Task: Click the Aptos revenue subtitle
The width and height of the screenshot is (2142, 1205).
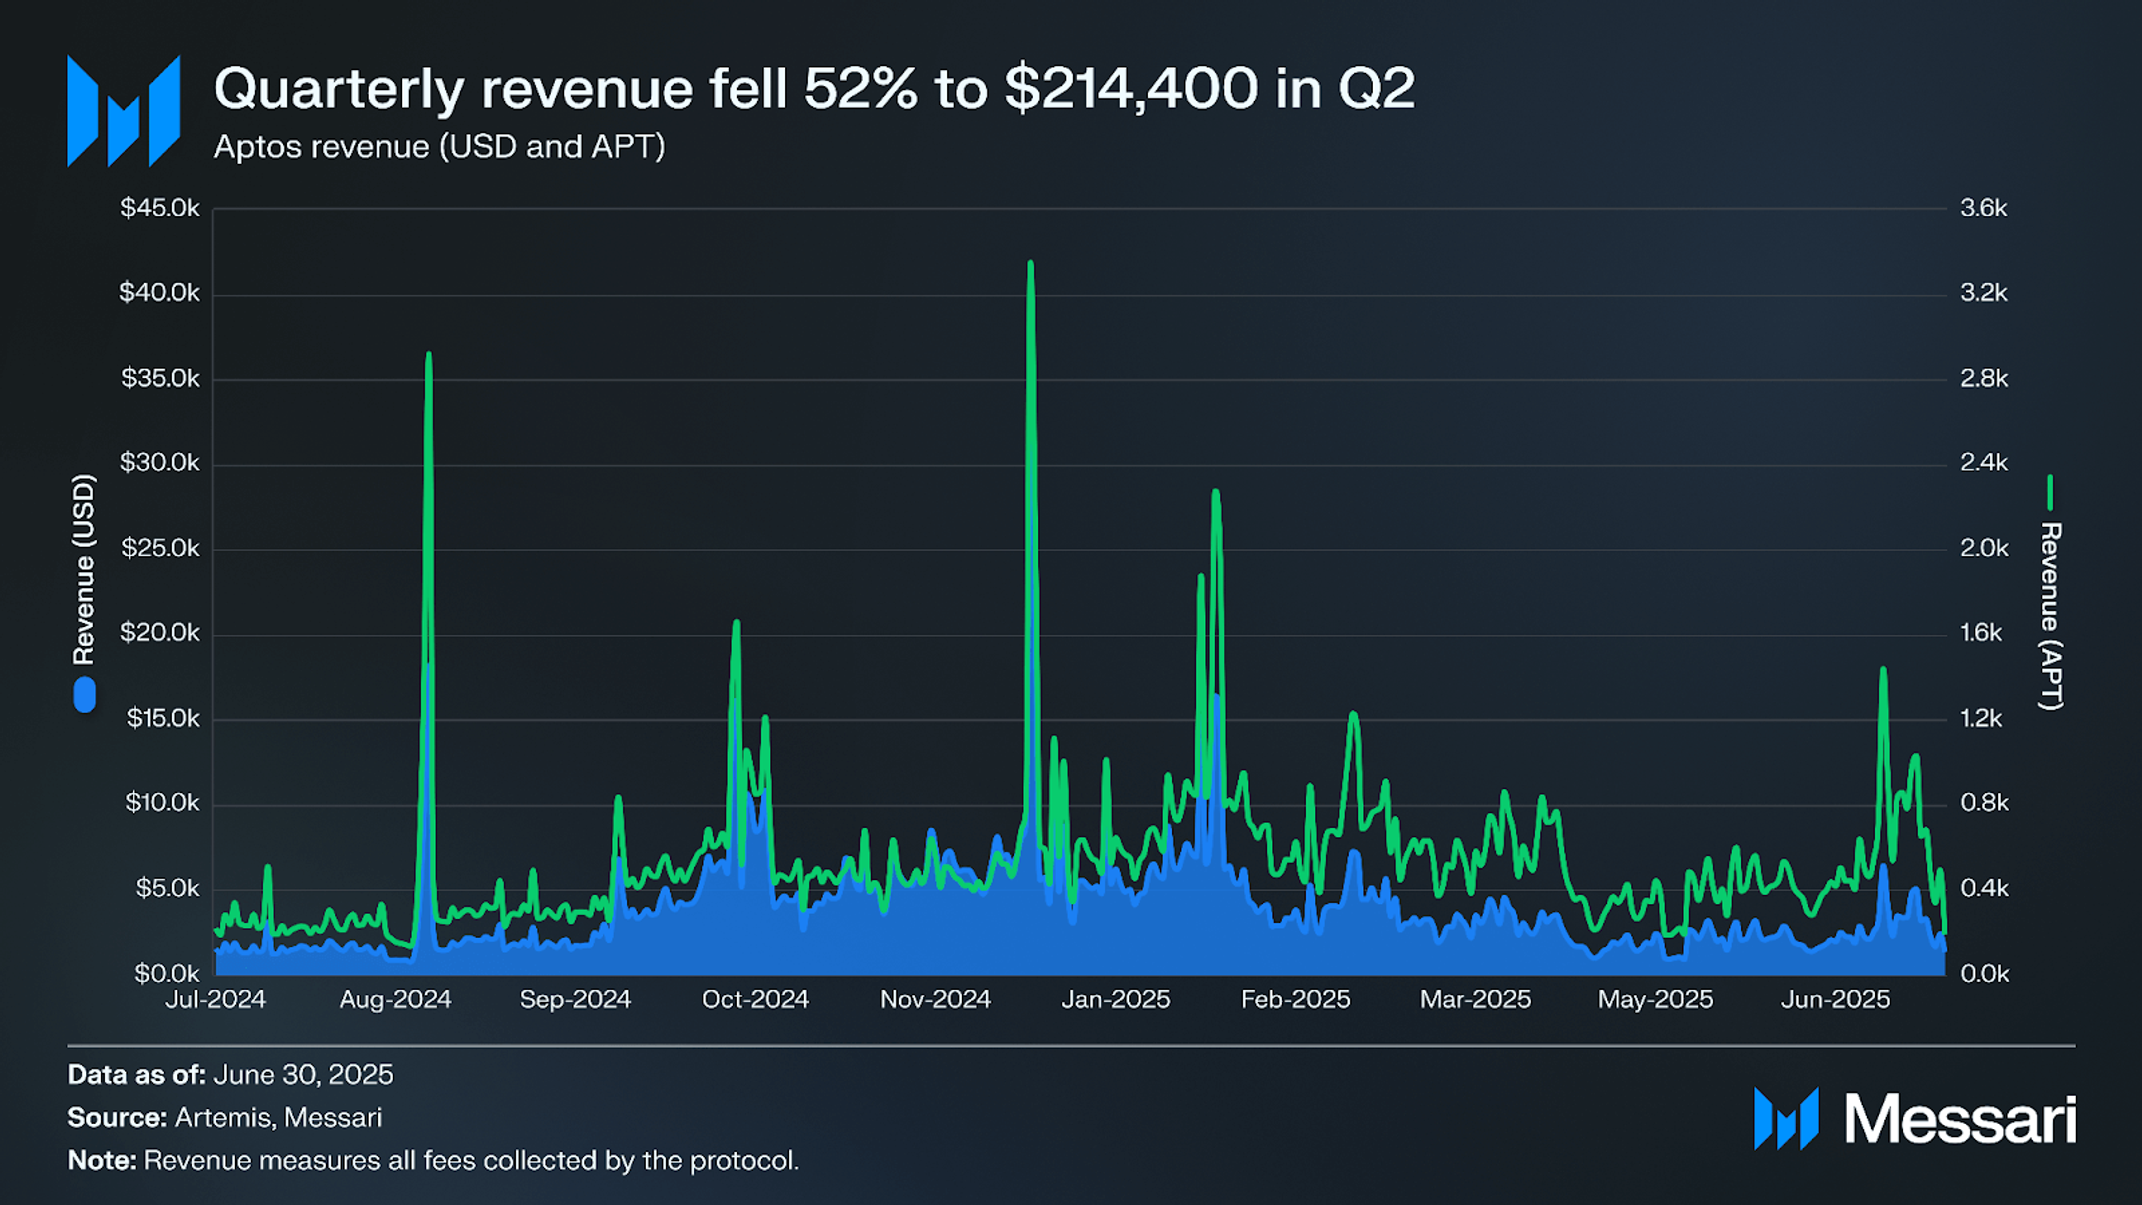Action: coord(439,147)
